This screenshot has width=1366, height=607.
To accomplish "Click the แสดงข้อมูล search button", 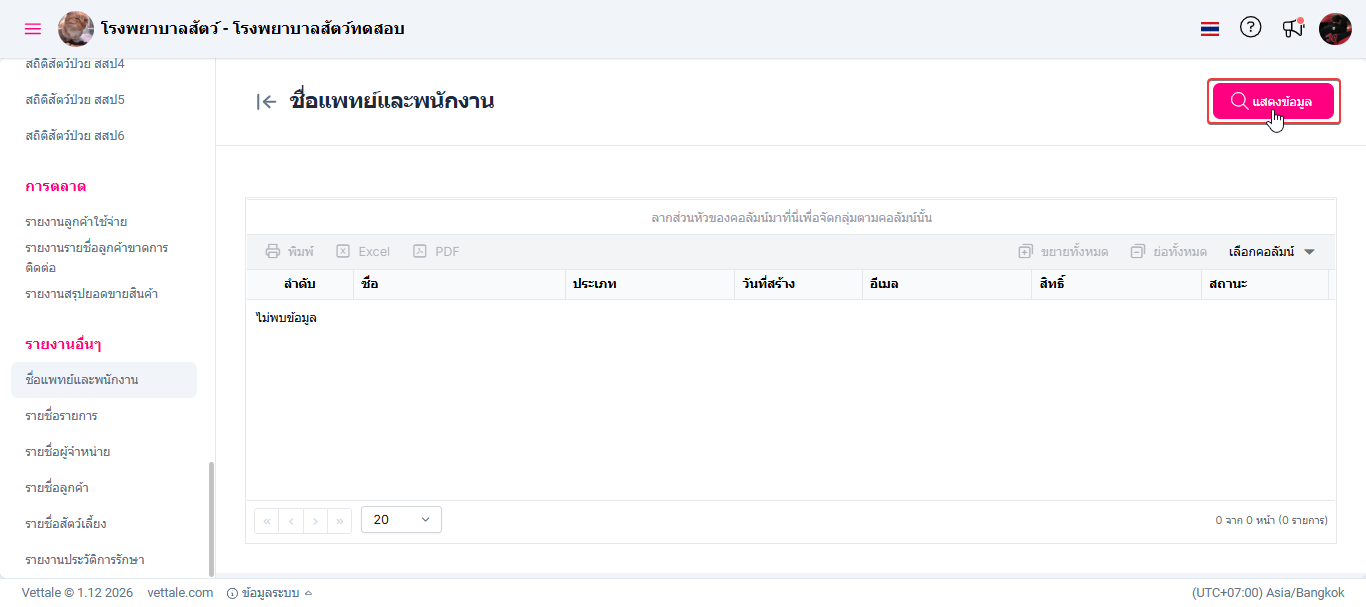I will point(1273,101).
